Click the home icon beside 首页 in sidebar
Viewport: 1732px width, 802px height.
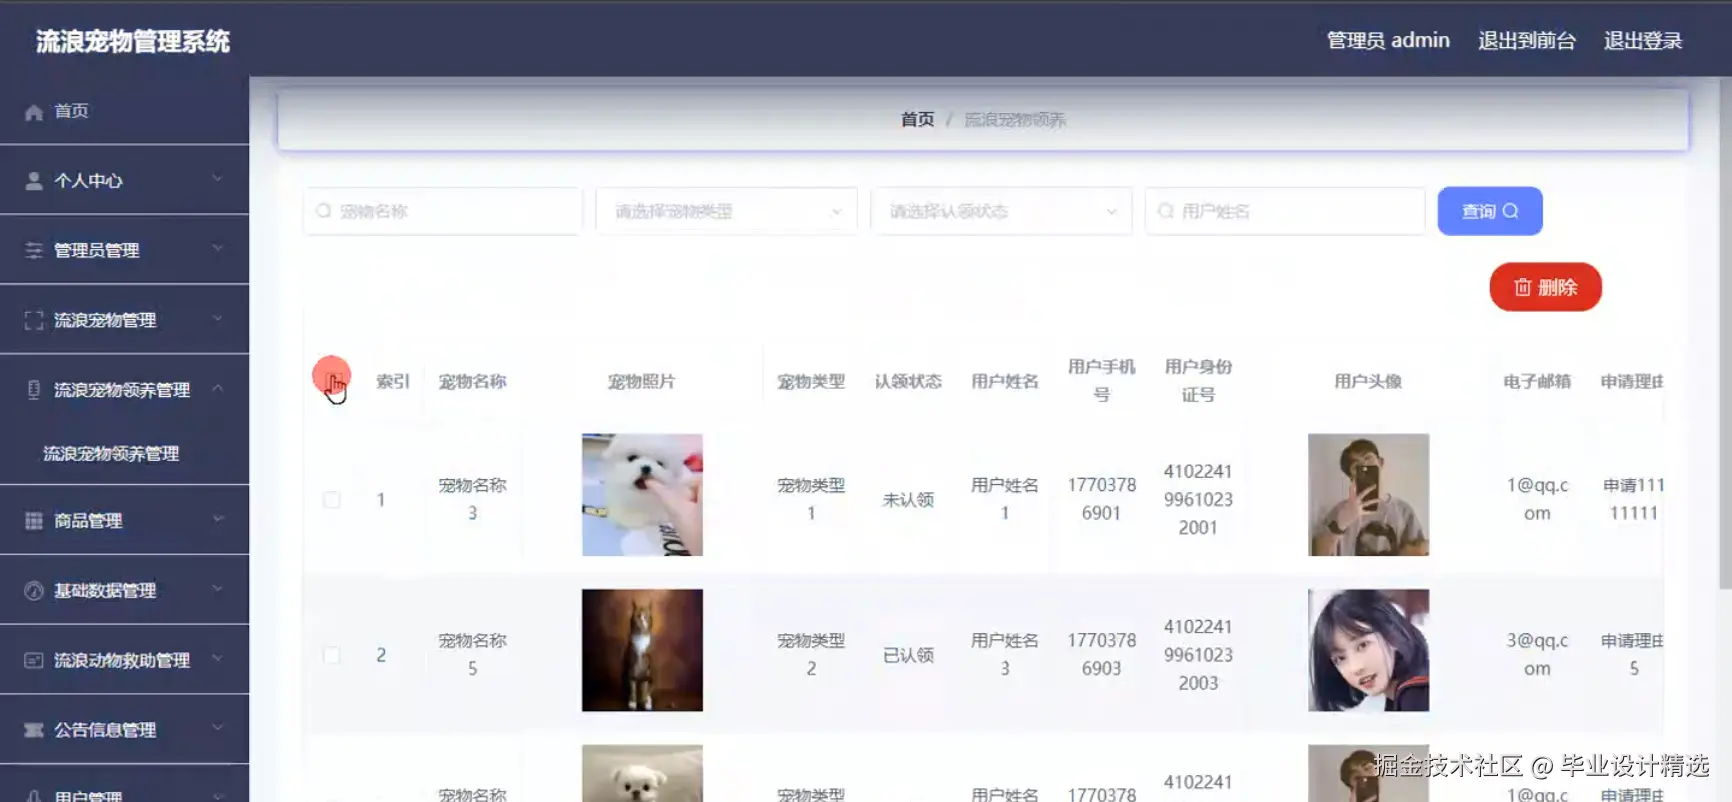tap(34, 112)
